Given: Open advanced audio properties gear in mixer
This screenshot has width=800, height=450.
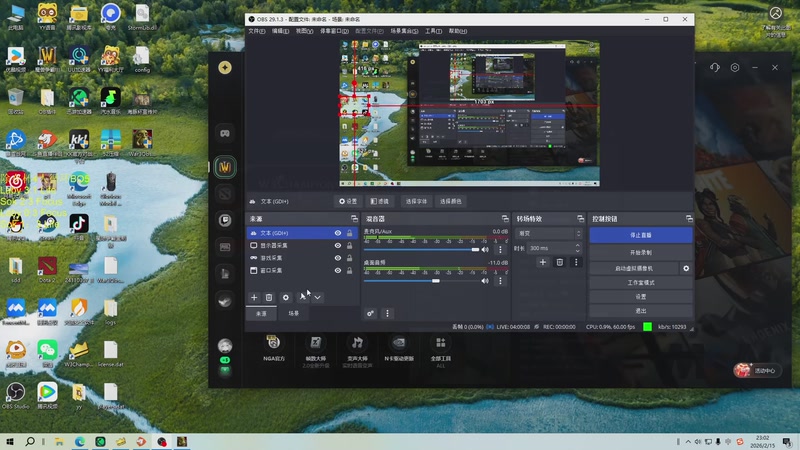Looking at the screenshot, I should (370, 313).
